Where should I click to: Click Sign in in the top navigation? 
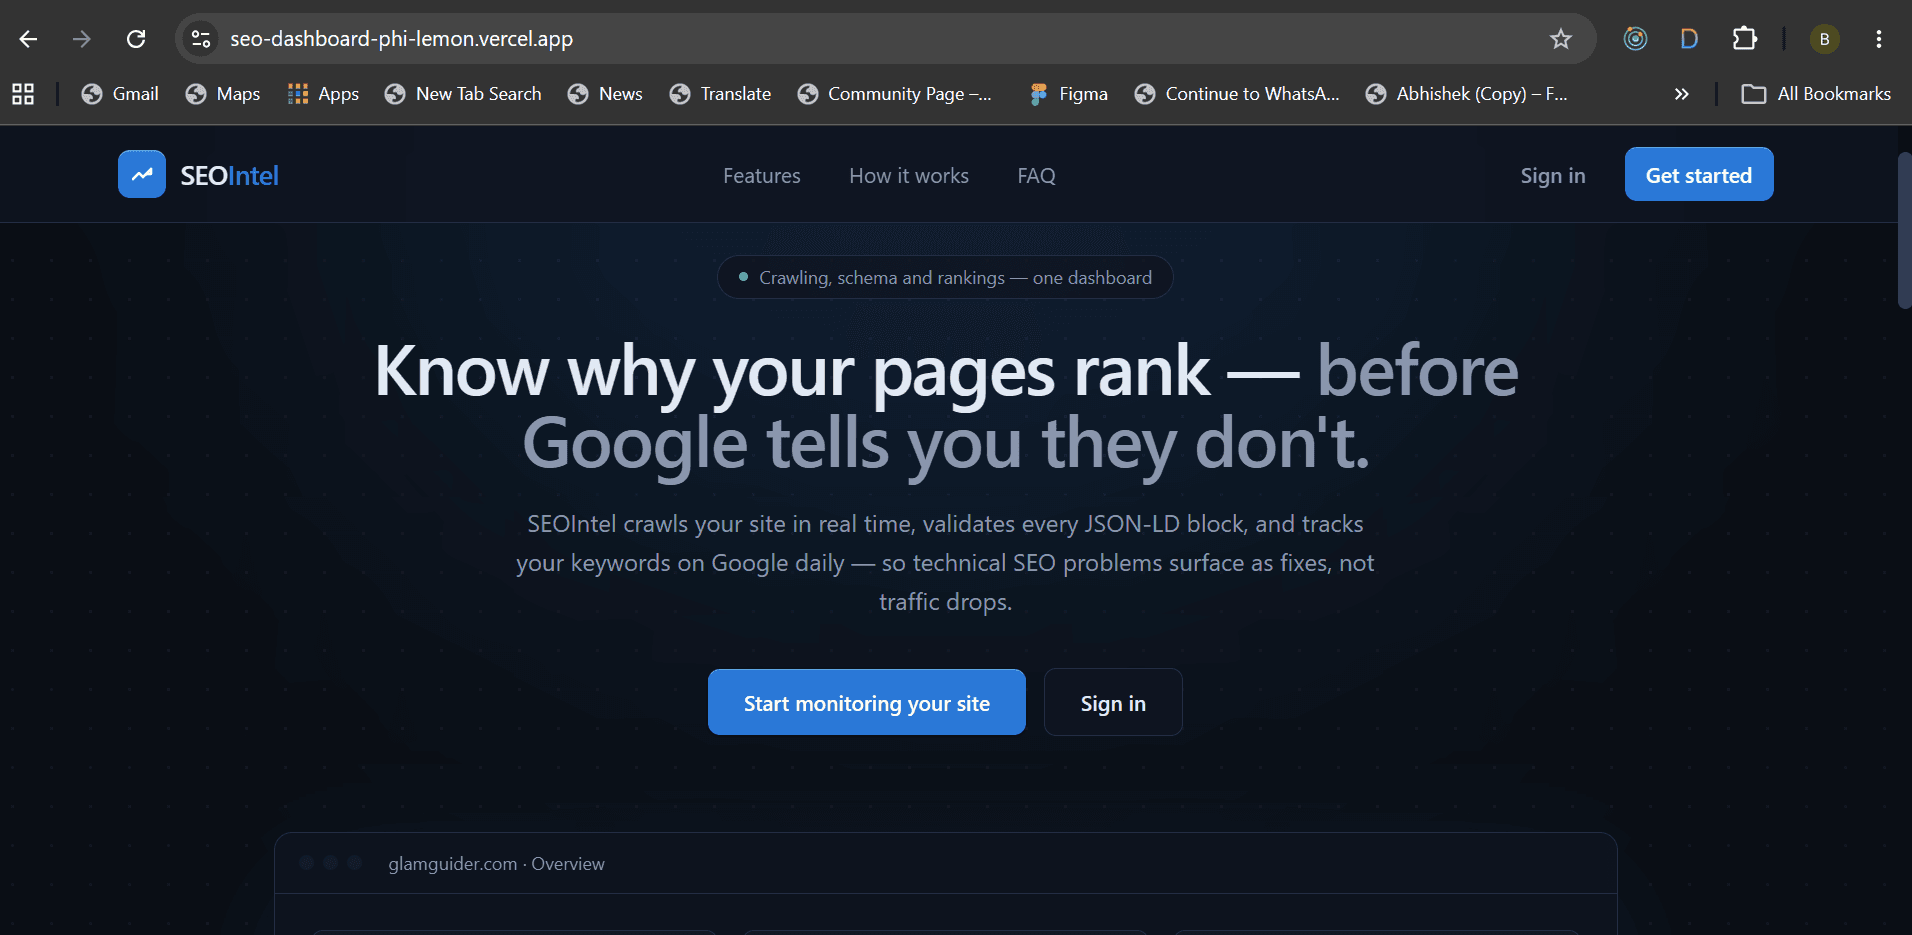[1553, 176]
